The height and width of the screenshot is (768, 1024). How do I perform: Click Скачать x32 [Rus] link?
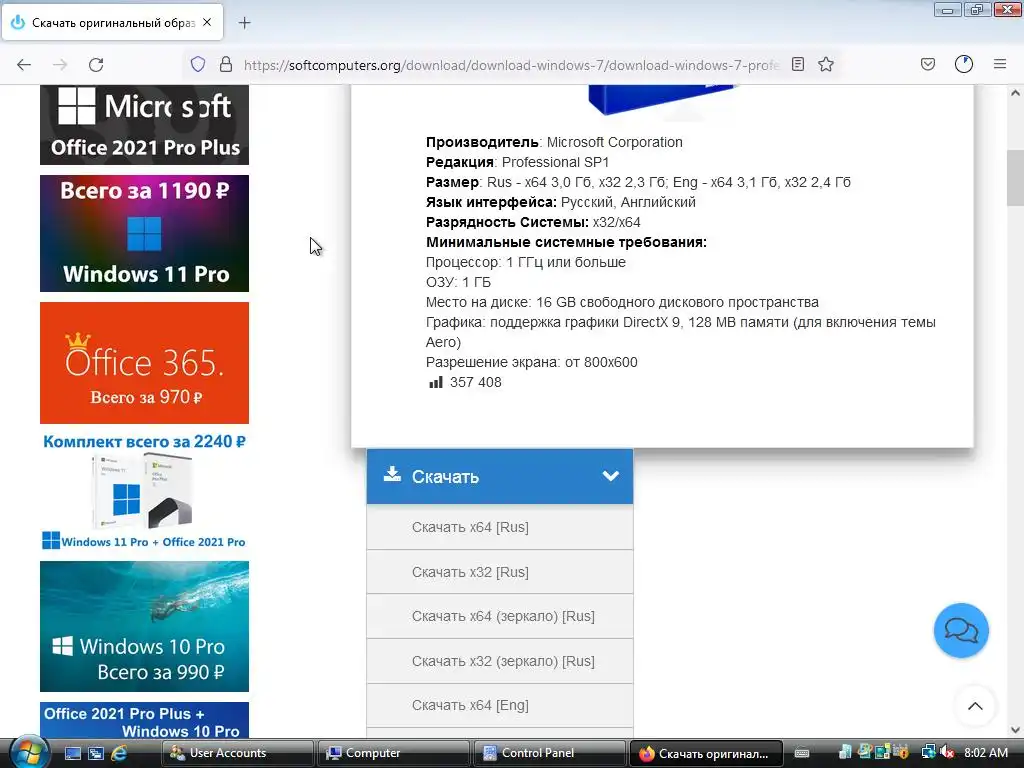pyautogui.click(x=470, y=572)
